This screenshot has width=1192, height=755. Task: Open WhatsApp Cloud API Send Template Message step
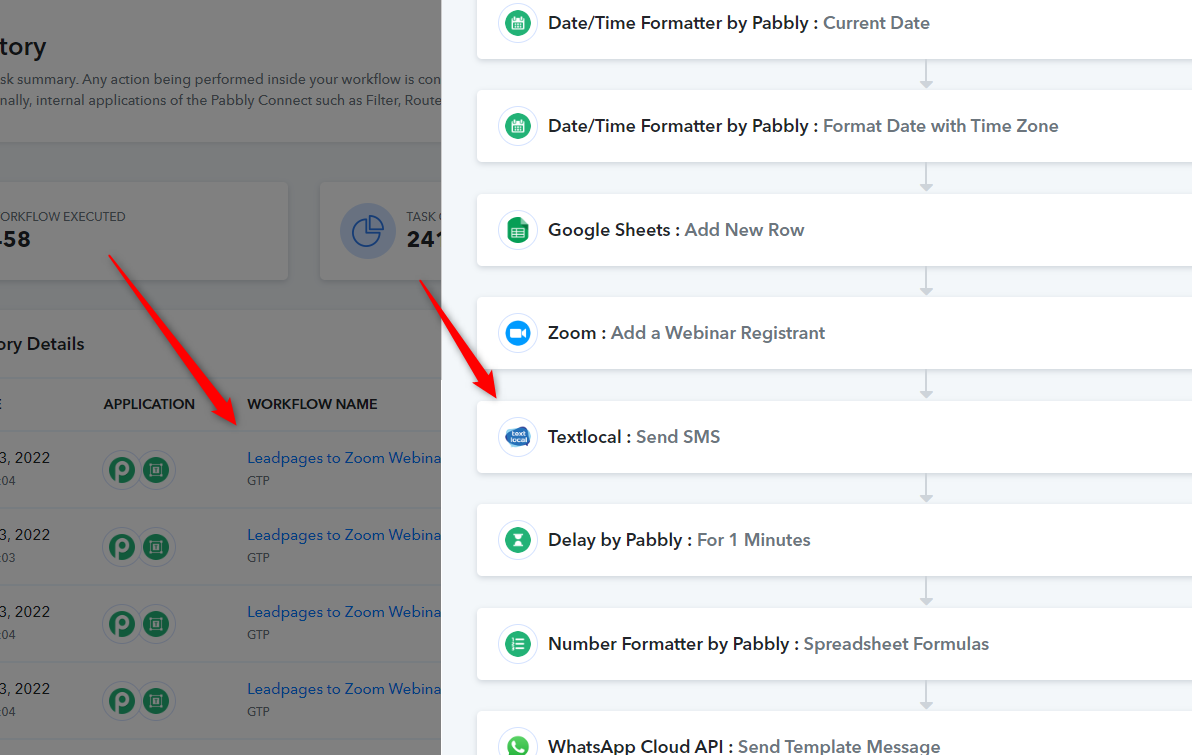tap(834, 734)
